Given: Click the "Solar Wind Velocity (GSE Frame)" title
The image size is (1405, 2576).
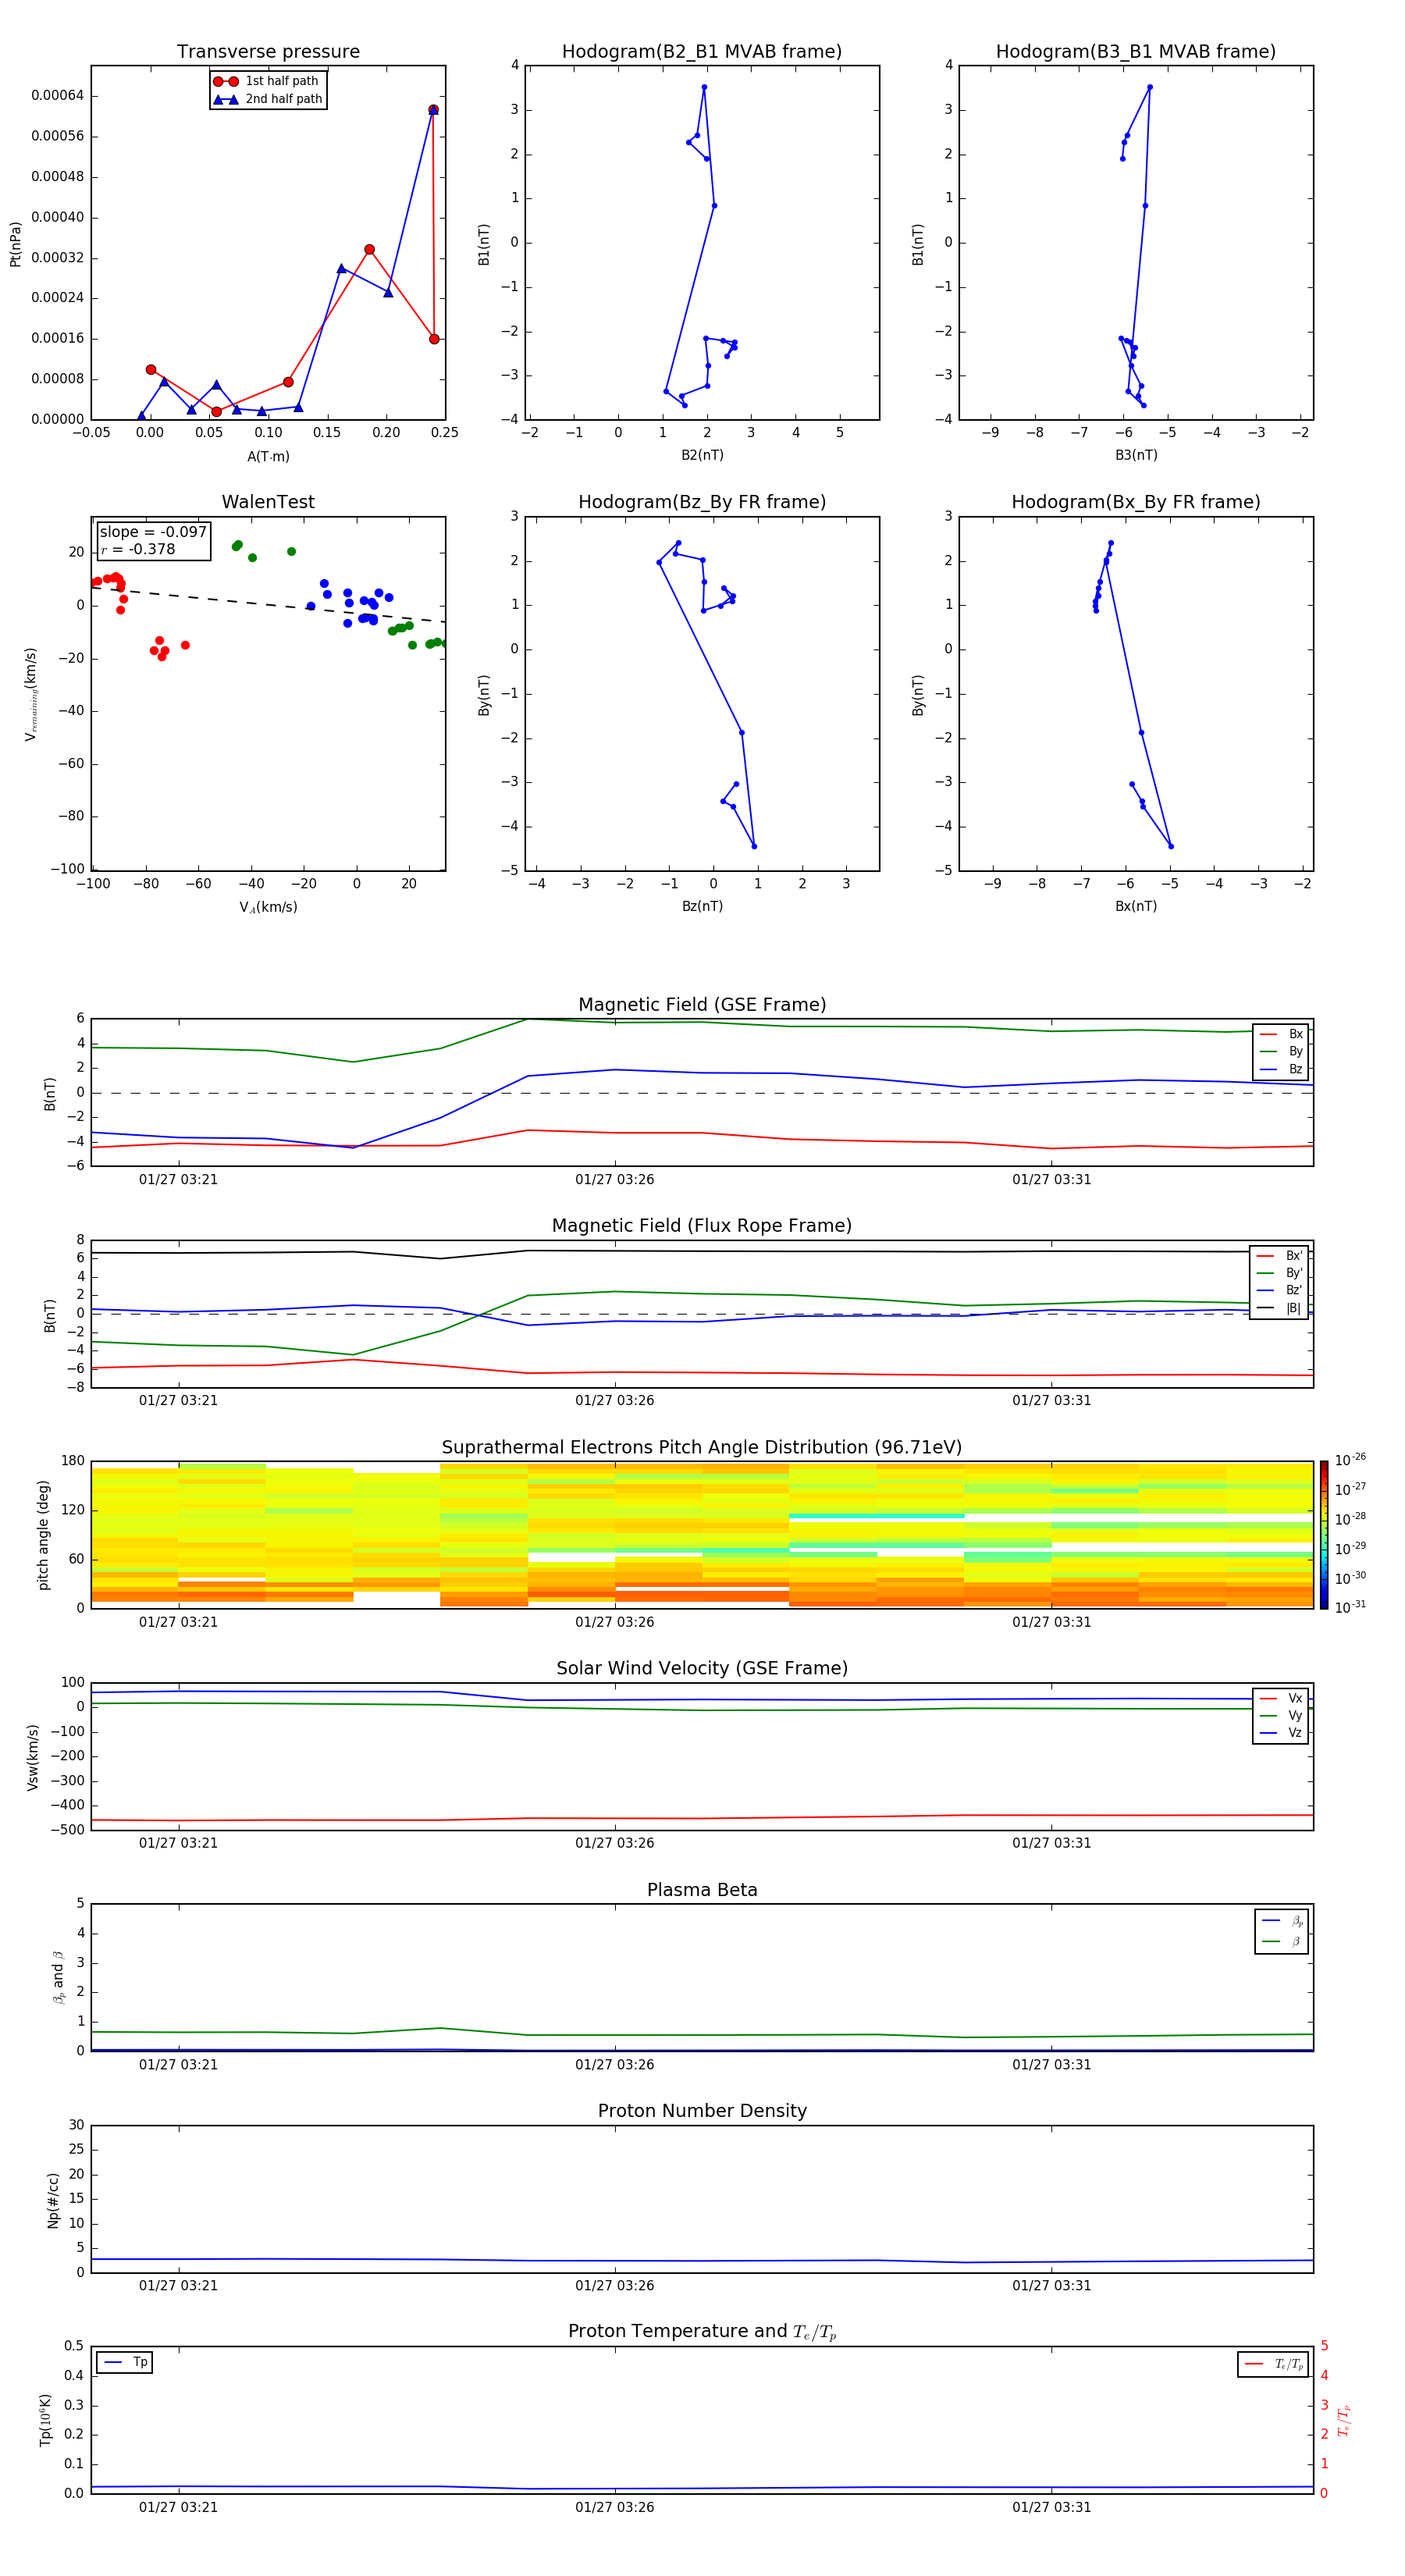Looking at the screenshot, I should pyautogui.click(x=702, y=1668).
